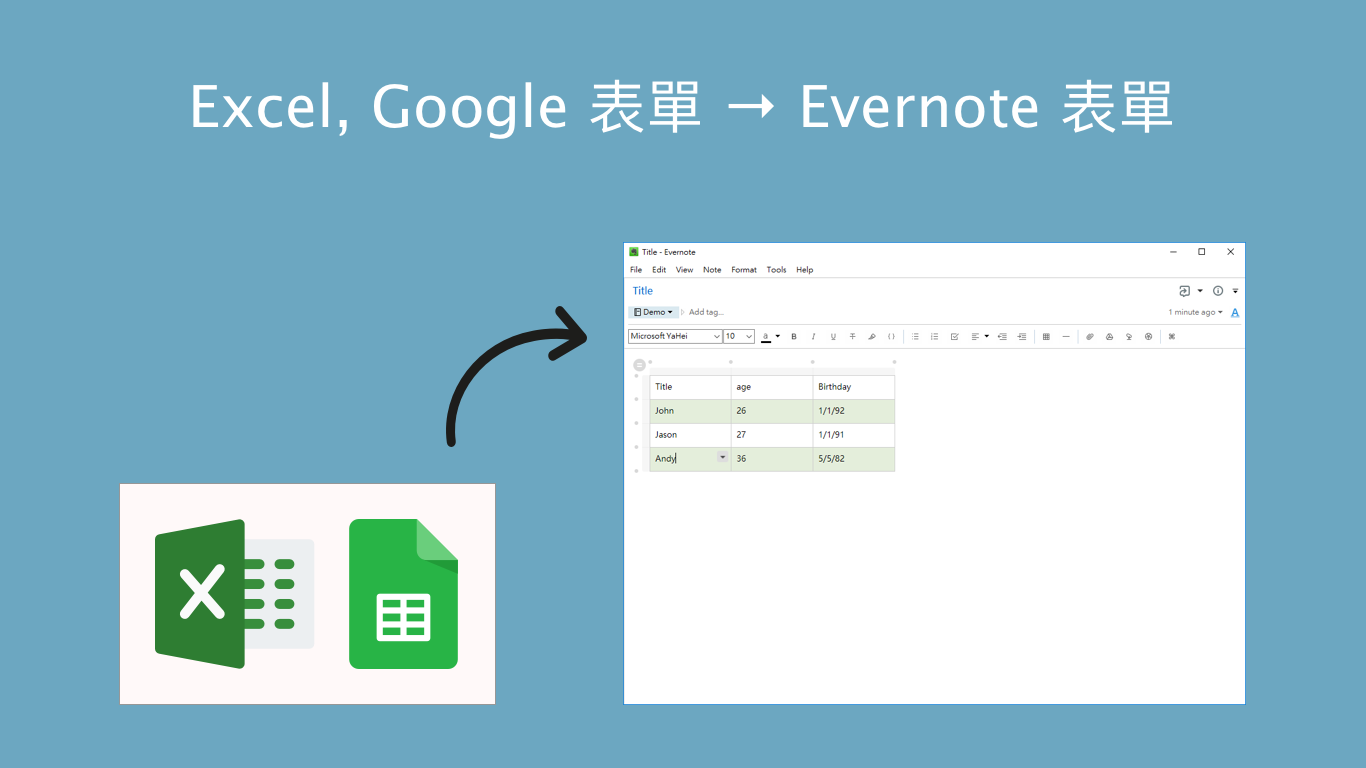Open the View menu

[684, 270]
